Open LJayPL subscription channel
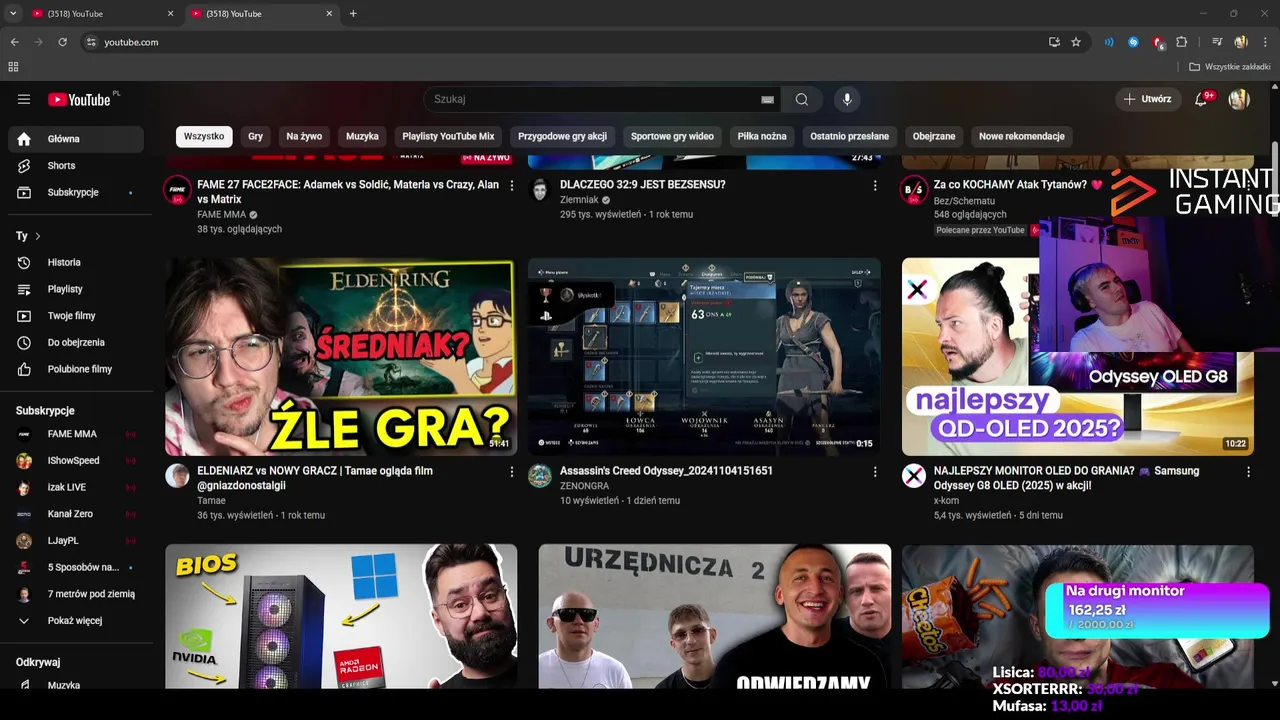 (x=76, y=541)
